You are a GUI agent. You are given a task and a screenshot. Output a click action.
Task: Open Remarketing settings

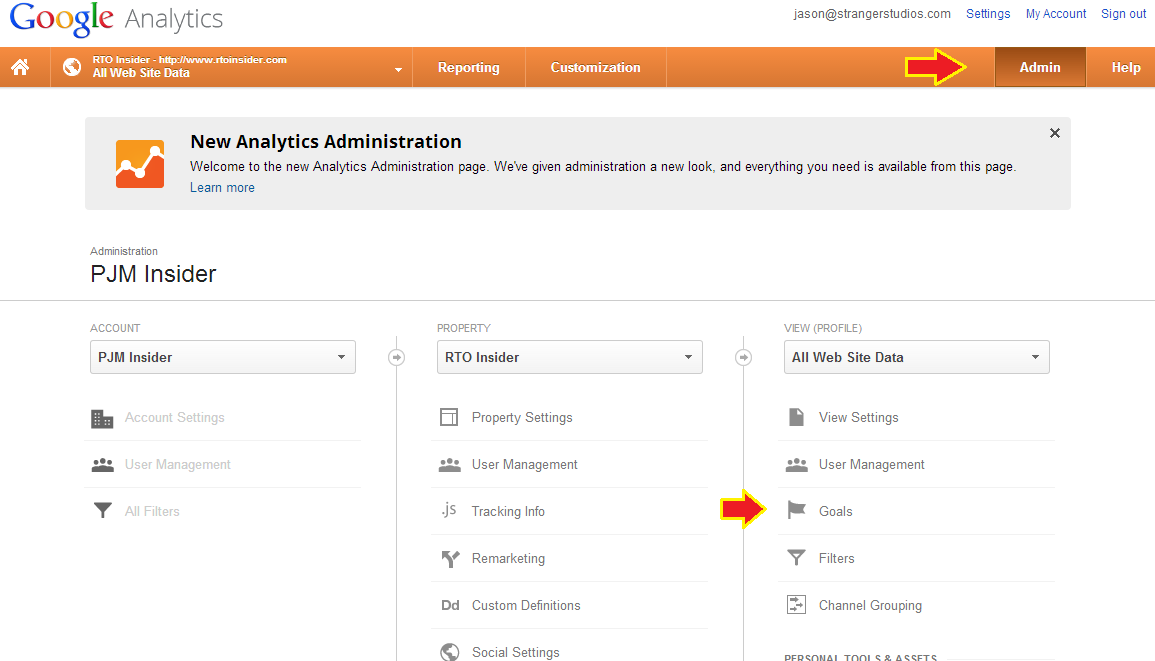click(508, 559)
